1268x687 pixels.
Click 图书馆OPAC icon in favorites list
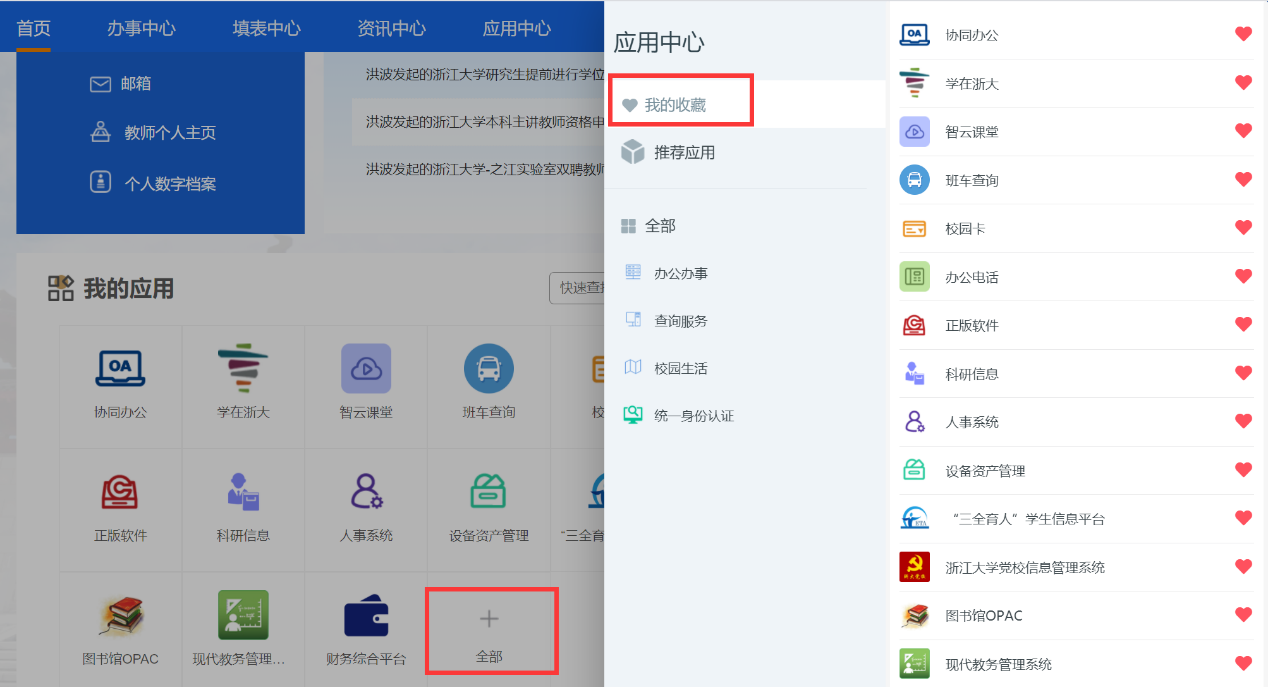[915, 615]
